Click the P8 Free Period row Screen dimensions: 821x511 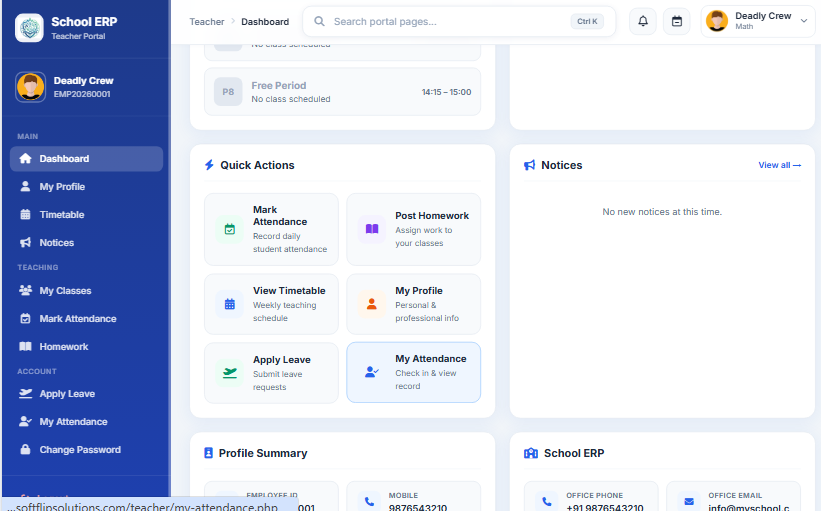click(x=342, y=92)
